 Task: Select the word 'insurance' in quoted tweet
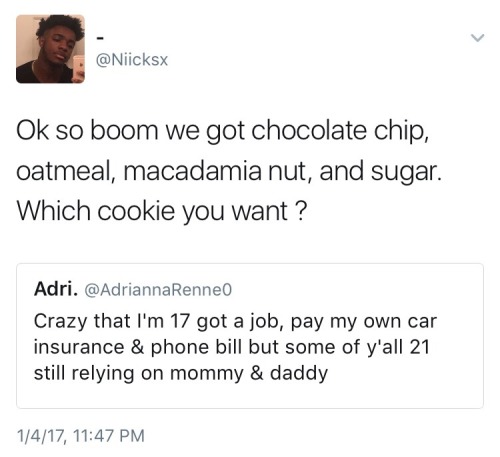(79, 347)
